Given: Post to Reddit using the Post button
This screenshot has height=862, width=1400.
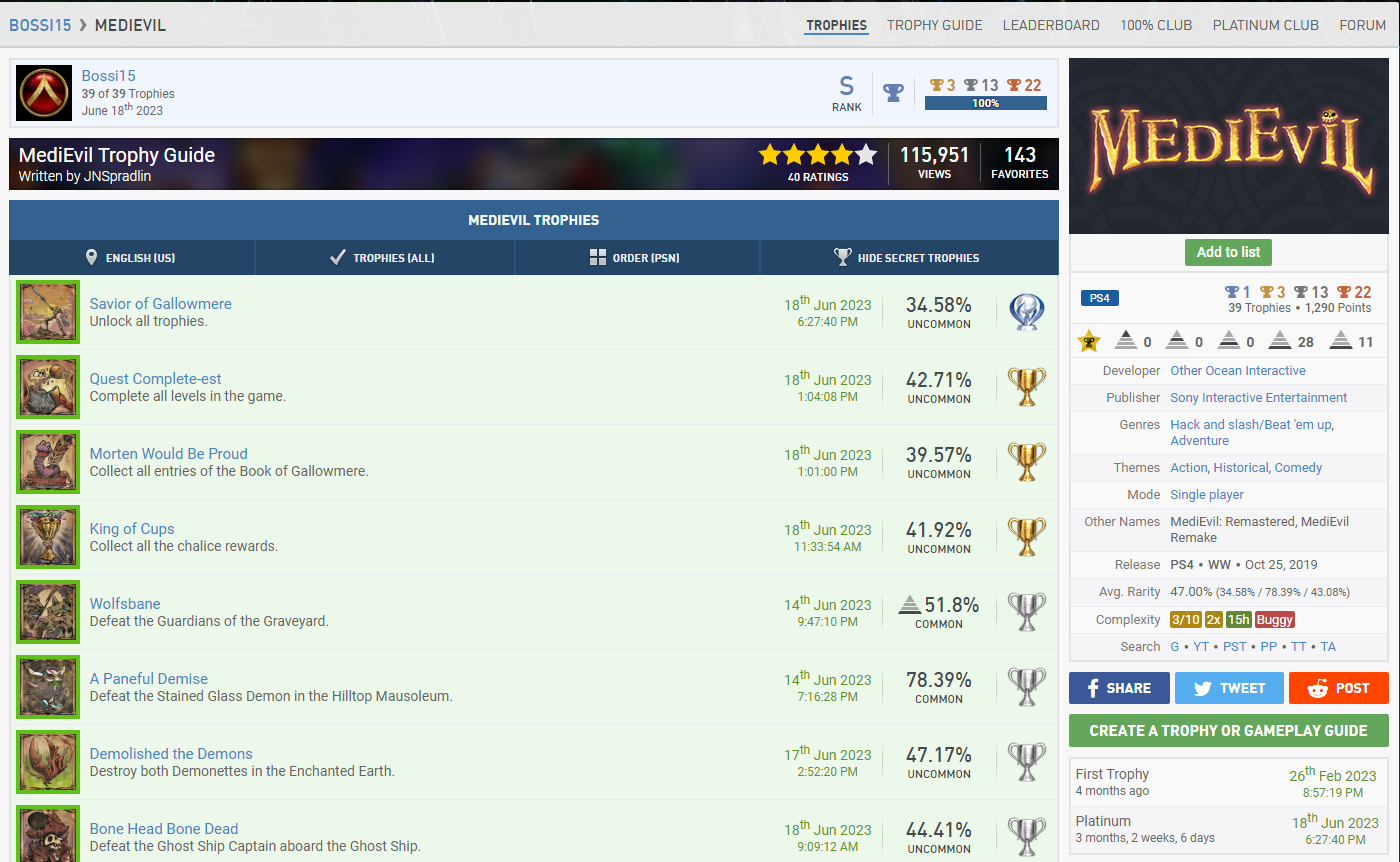Looking at the screenshot, I should pyautogui.click(x=1338, y=688).
